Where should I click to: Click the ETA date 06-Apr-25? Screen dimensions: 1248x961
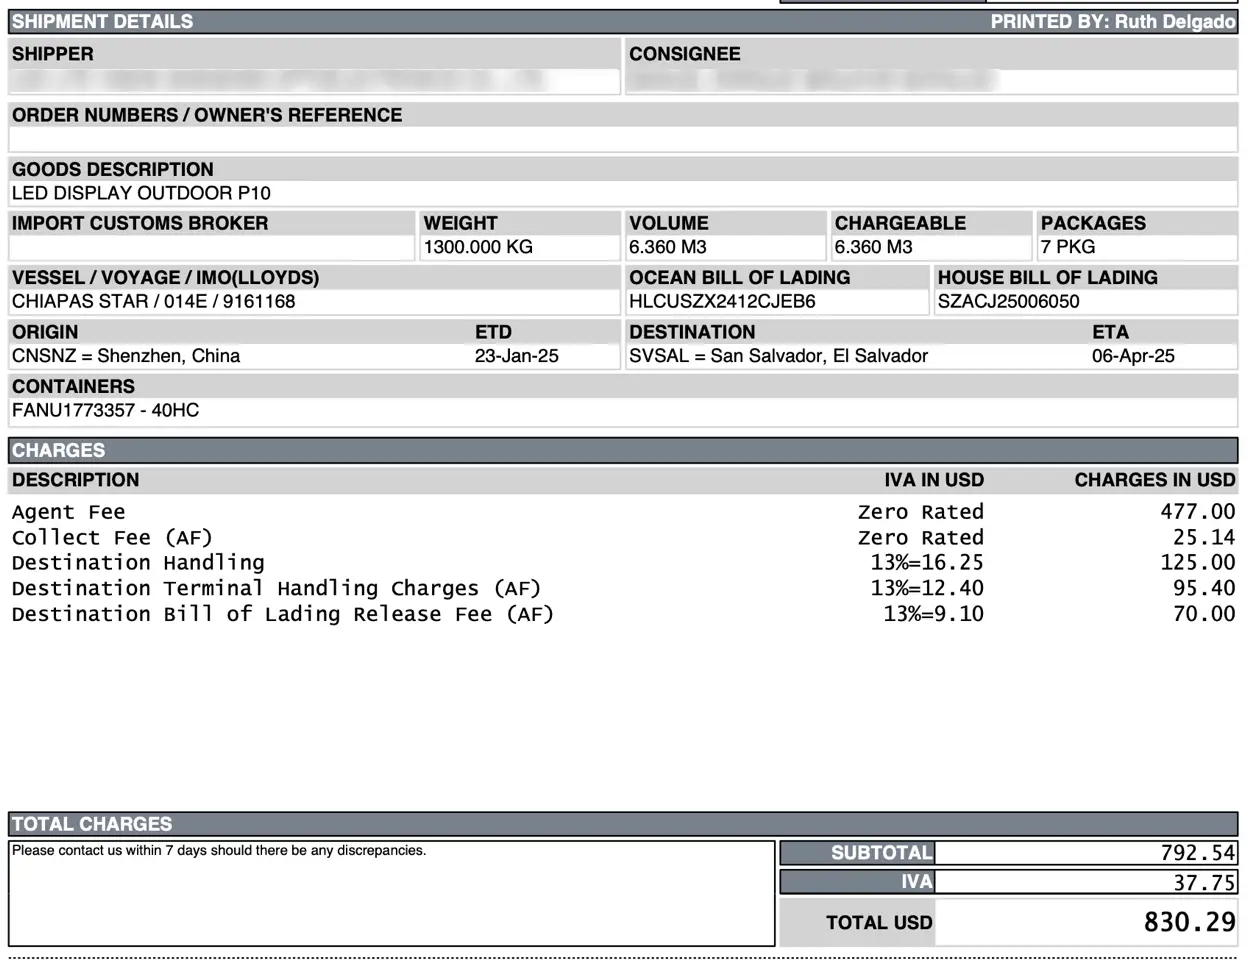pos(1133,356)
